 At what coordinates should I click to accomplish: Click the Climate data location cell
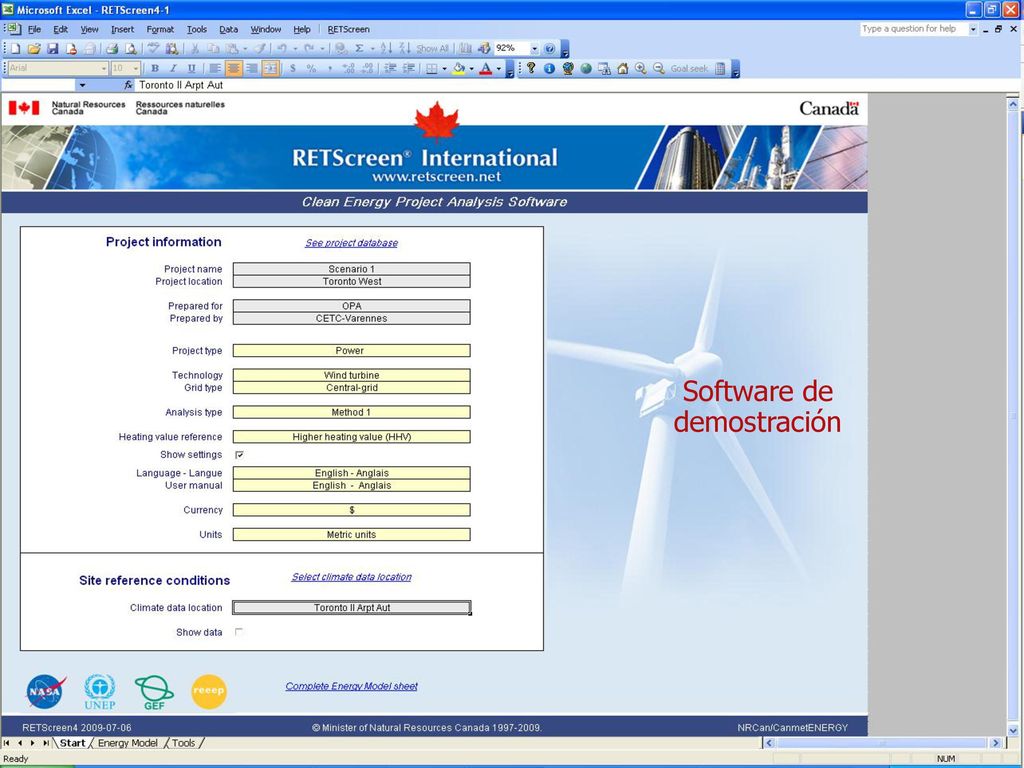[x=351, y=607]
